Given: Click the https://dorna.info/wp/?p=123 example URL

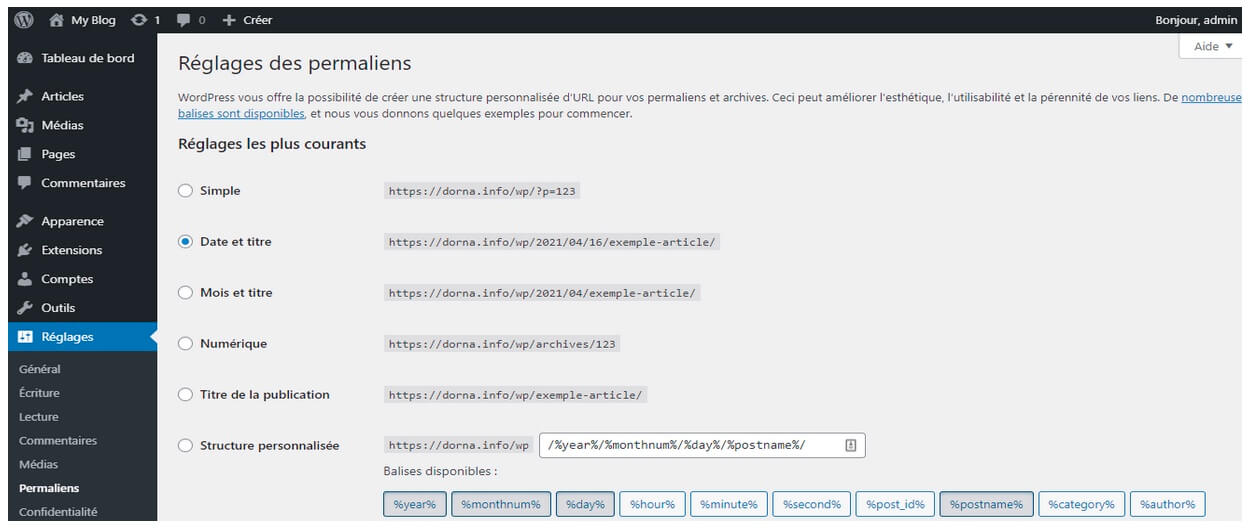Looking at the screenshot, I should [x=482, y=191].
